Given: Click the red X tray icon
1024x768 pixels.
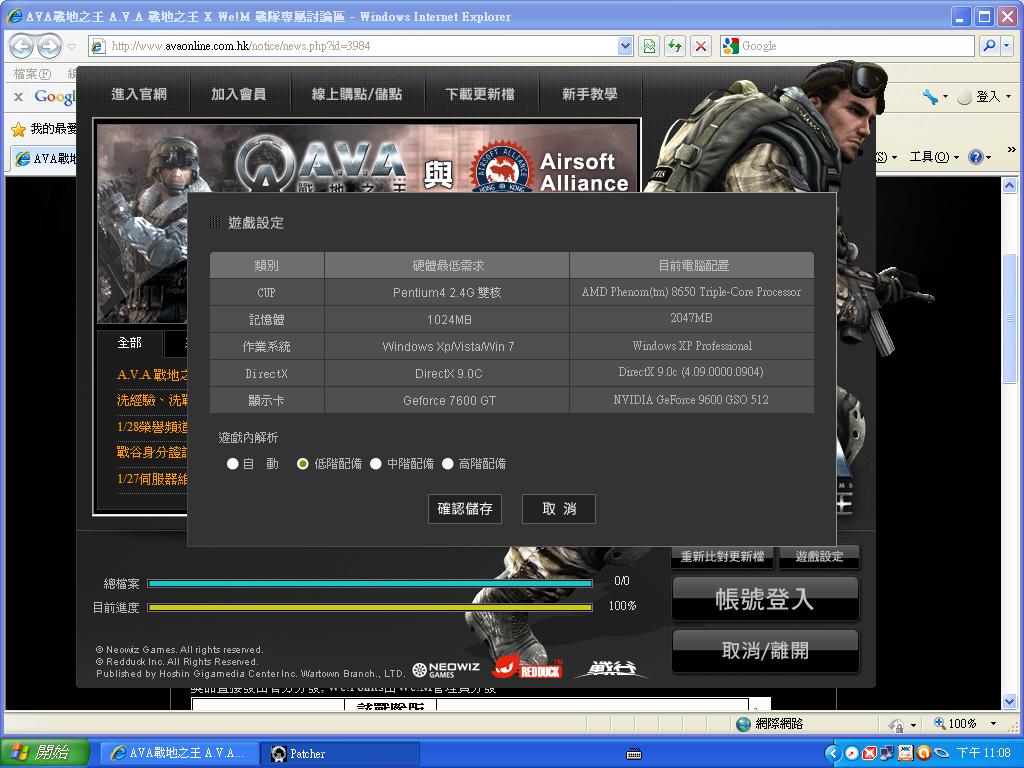Looking at the screenshot, I should point(869,754).
